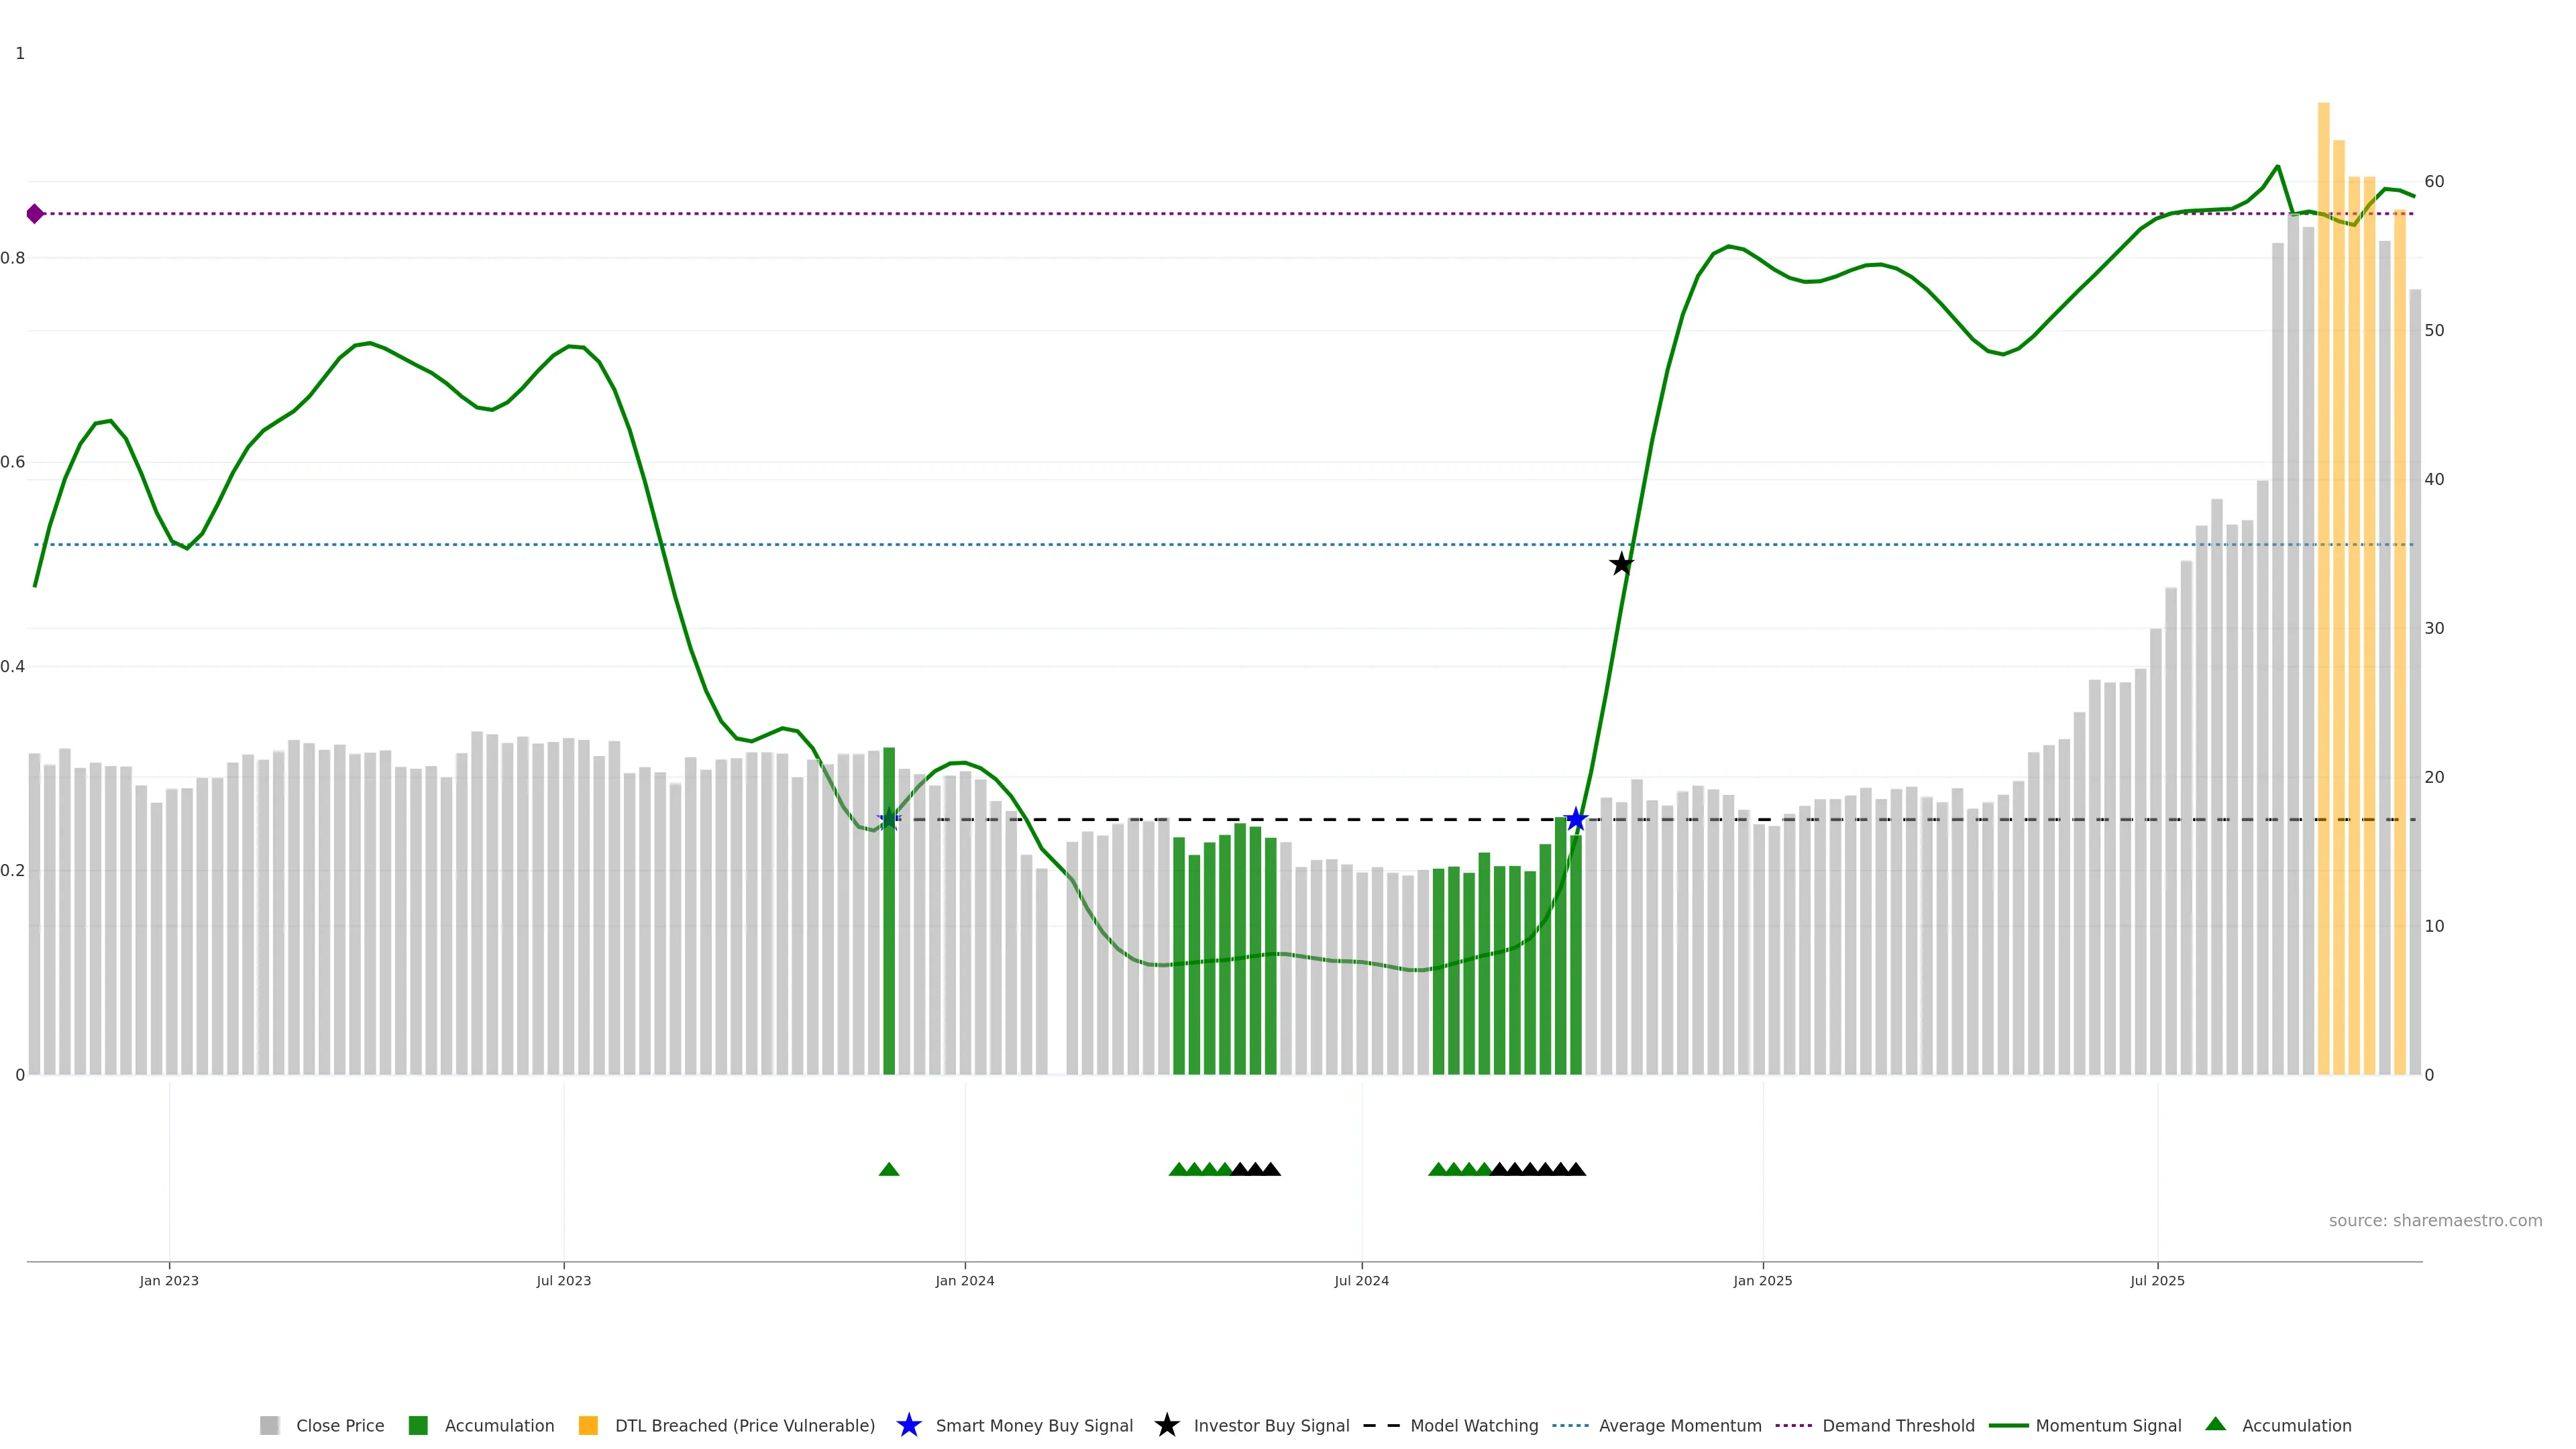Click the purple diamond demand threshold marker
Viewport: 2576px width, 1449px height.
(x=35, y=214)
